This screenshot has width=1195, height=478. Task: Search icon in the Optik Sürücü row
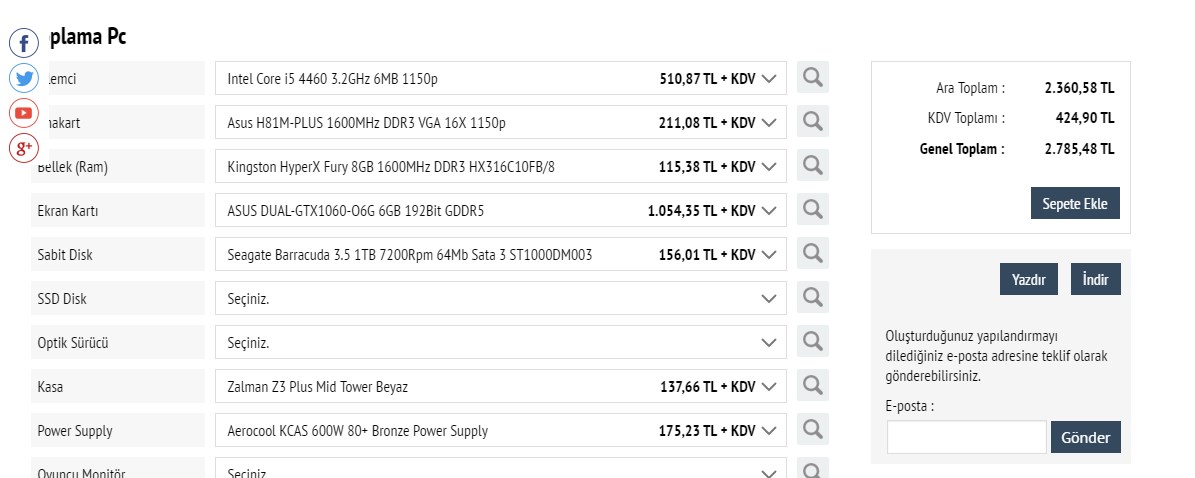(x=812, y=342)
